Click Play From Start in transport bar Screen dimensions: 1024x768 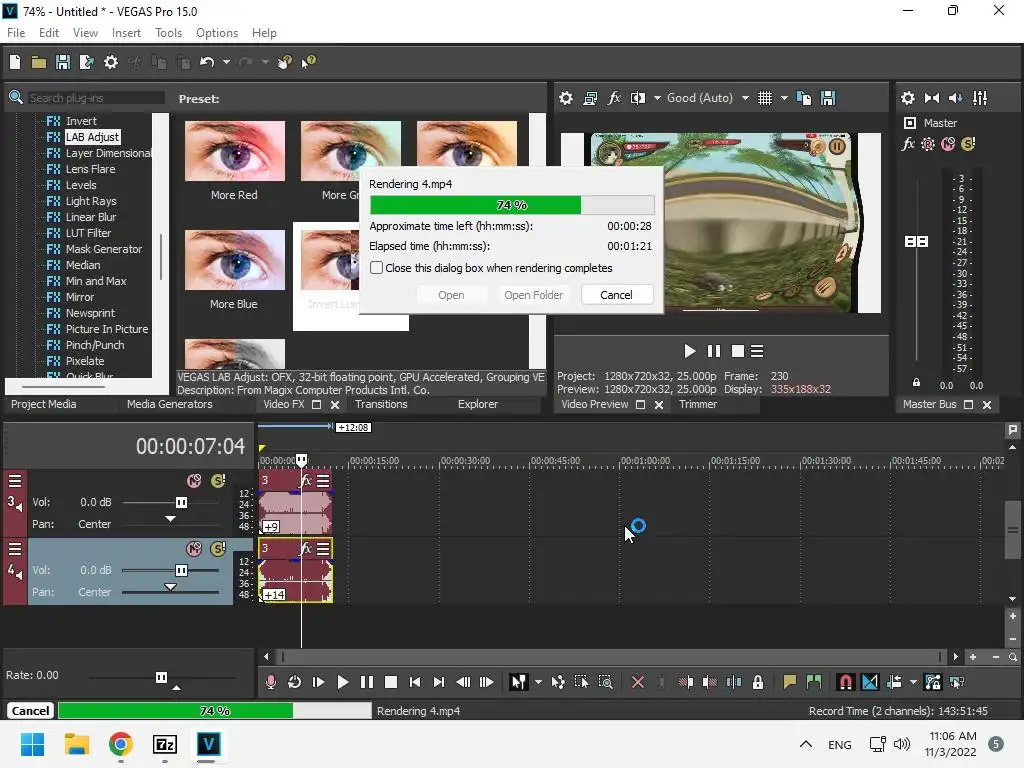(x=319, y=682)
